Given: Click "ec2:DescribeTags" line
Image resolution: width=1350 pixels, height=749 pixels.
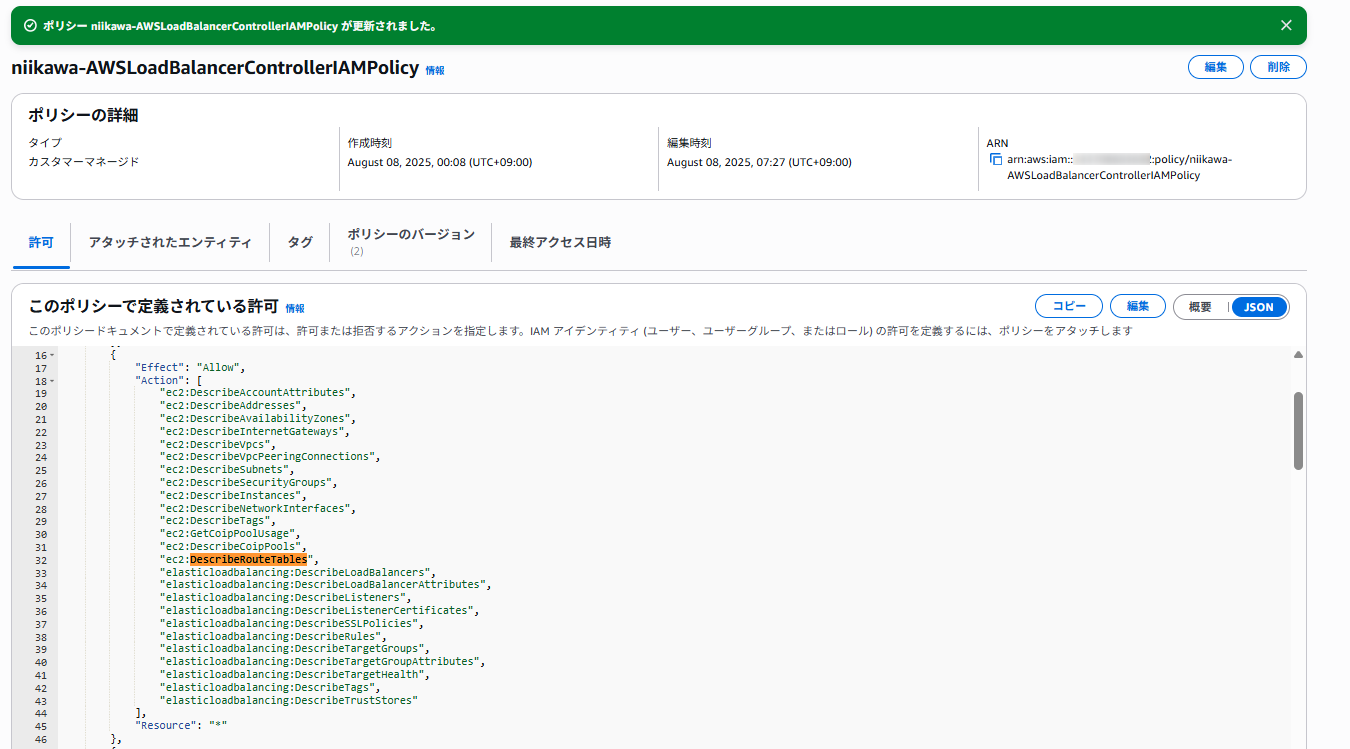Looking at the screenshot, I should click(x=218, y=521).
